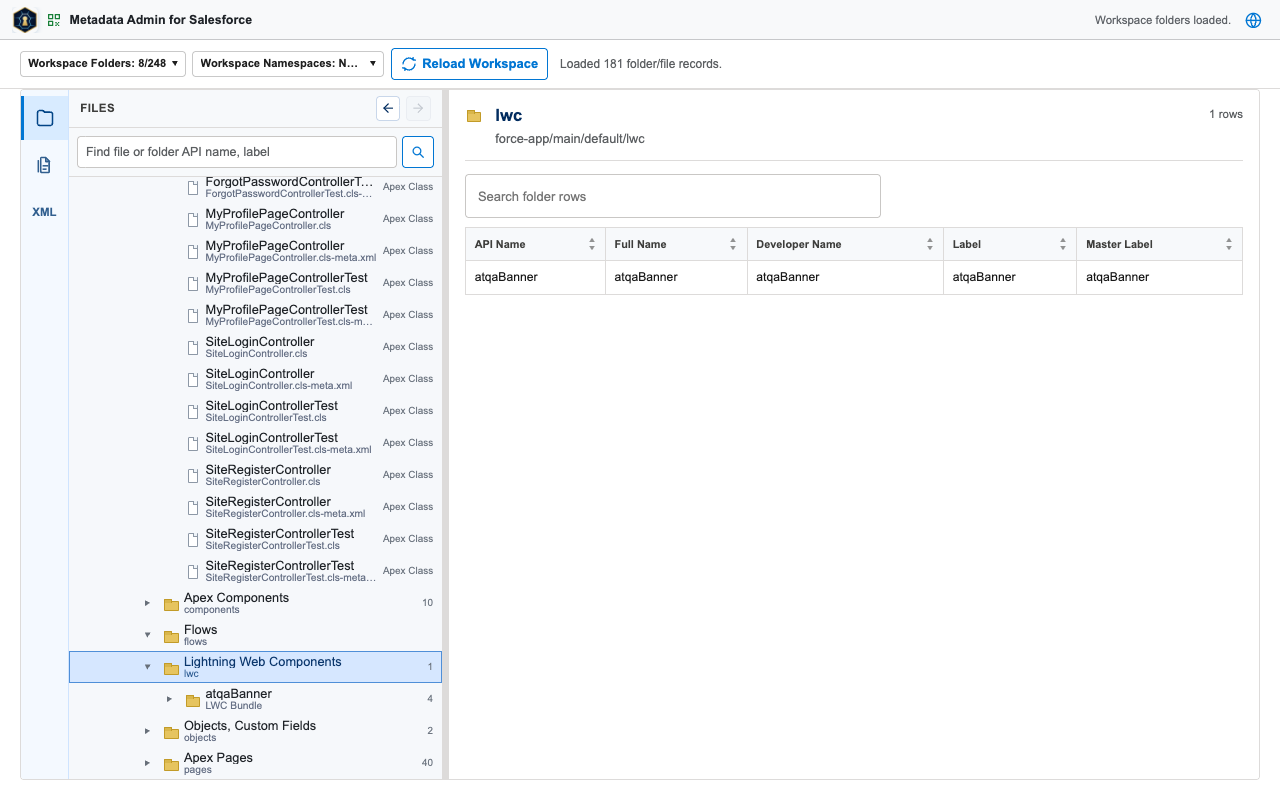Viewport: 1280px width, 800px height.
Task: Expand the atqaBanner bundle arrow
Action: [x=169, y=699]
